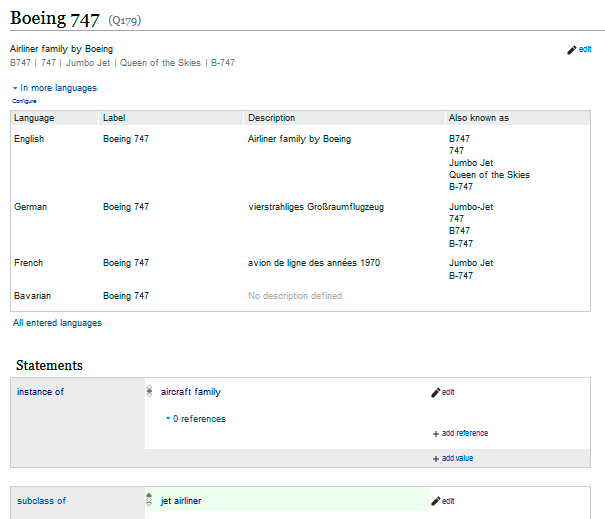Click the vierstrahliges Großraumflugzeug description
The width and height of the screenshot is (605, 519).
pyautogui.click(x=316, y=207)
